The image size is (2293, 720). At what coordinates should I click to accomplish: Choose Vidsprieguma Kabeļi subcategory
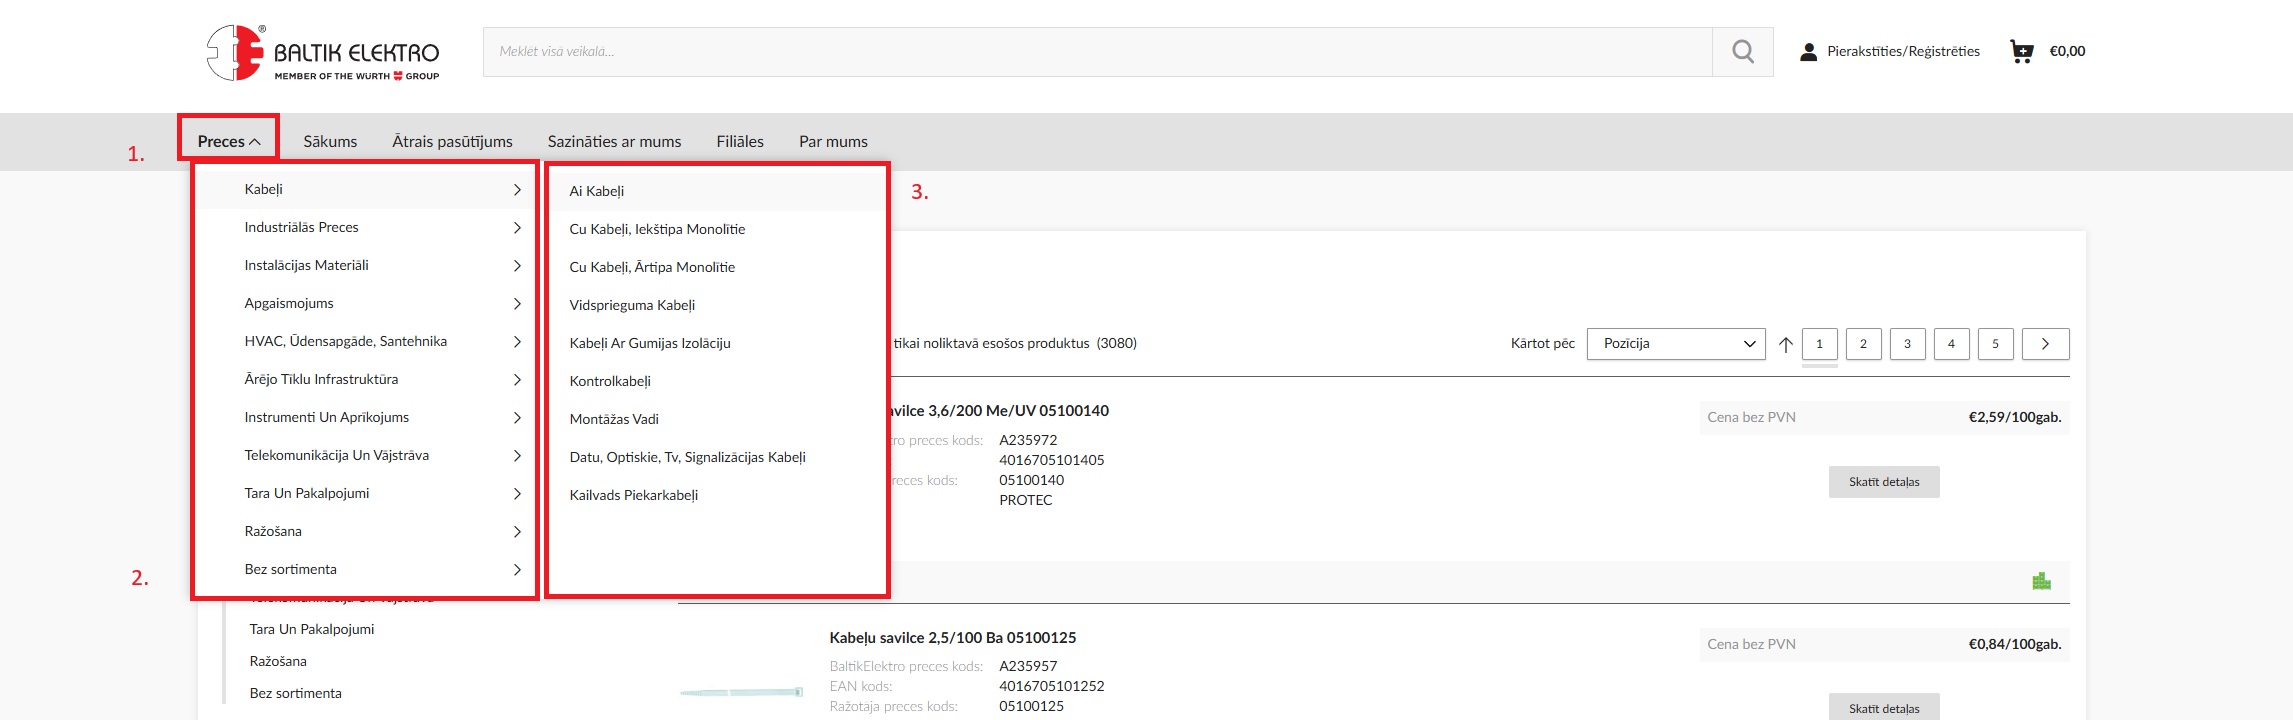click(632, 305)
